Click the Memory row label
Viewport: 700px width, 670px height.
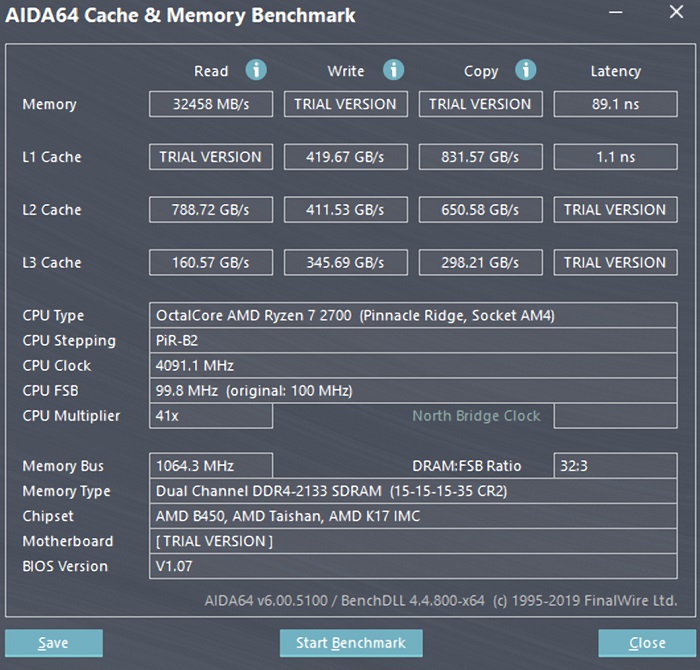tap(50, 104)
